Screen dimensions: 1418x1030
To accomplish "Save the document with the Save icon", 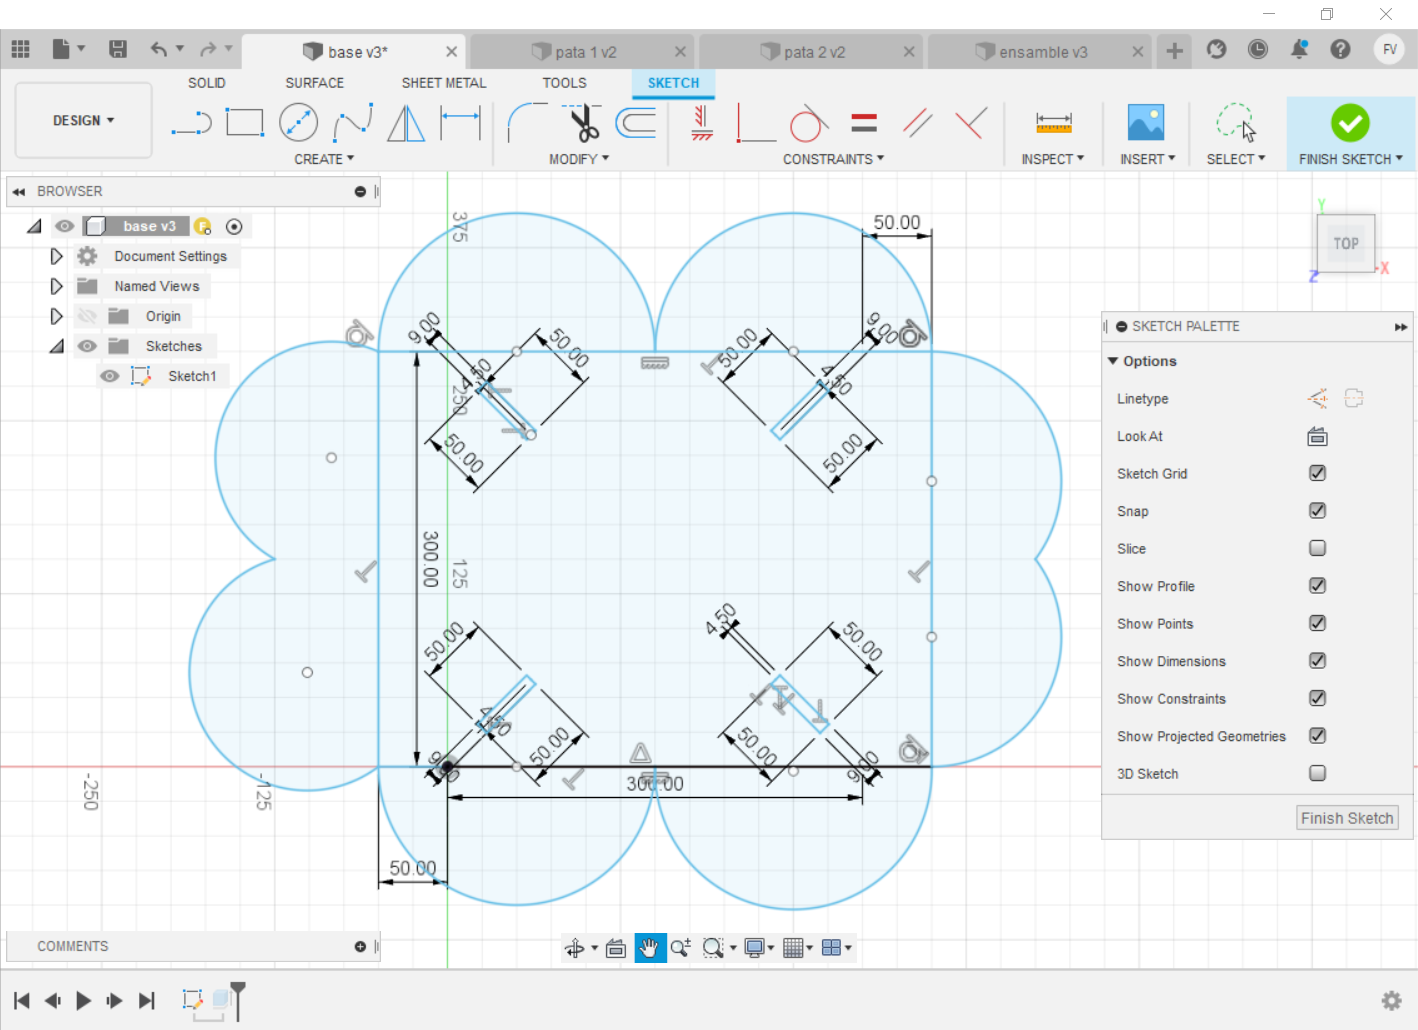I will point(118,49).
